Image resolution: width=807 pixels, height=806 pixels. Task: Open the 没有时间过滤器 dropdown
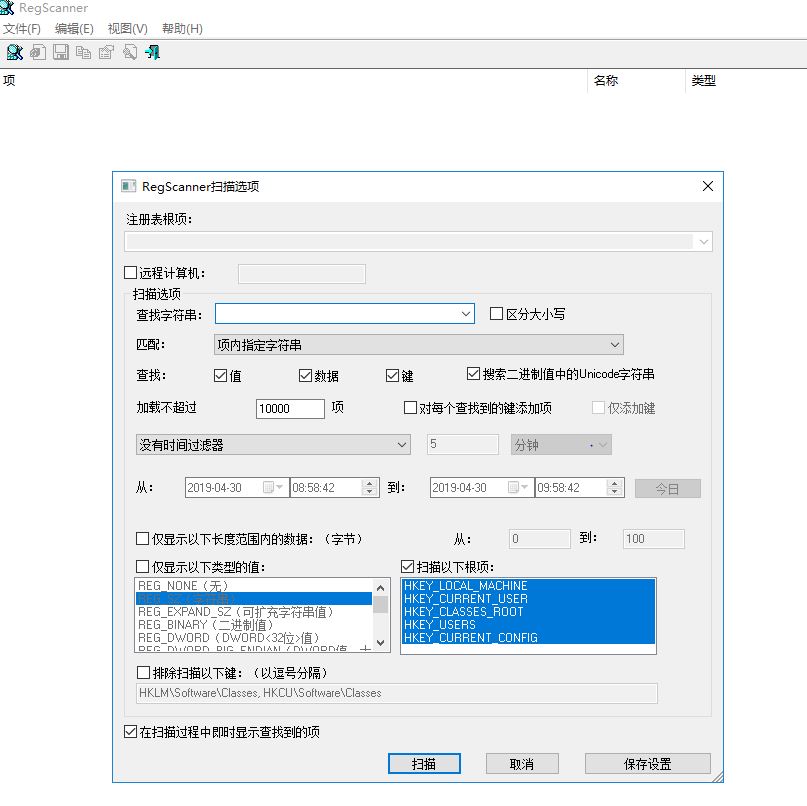click(402, 445)
